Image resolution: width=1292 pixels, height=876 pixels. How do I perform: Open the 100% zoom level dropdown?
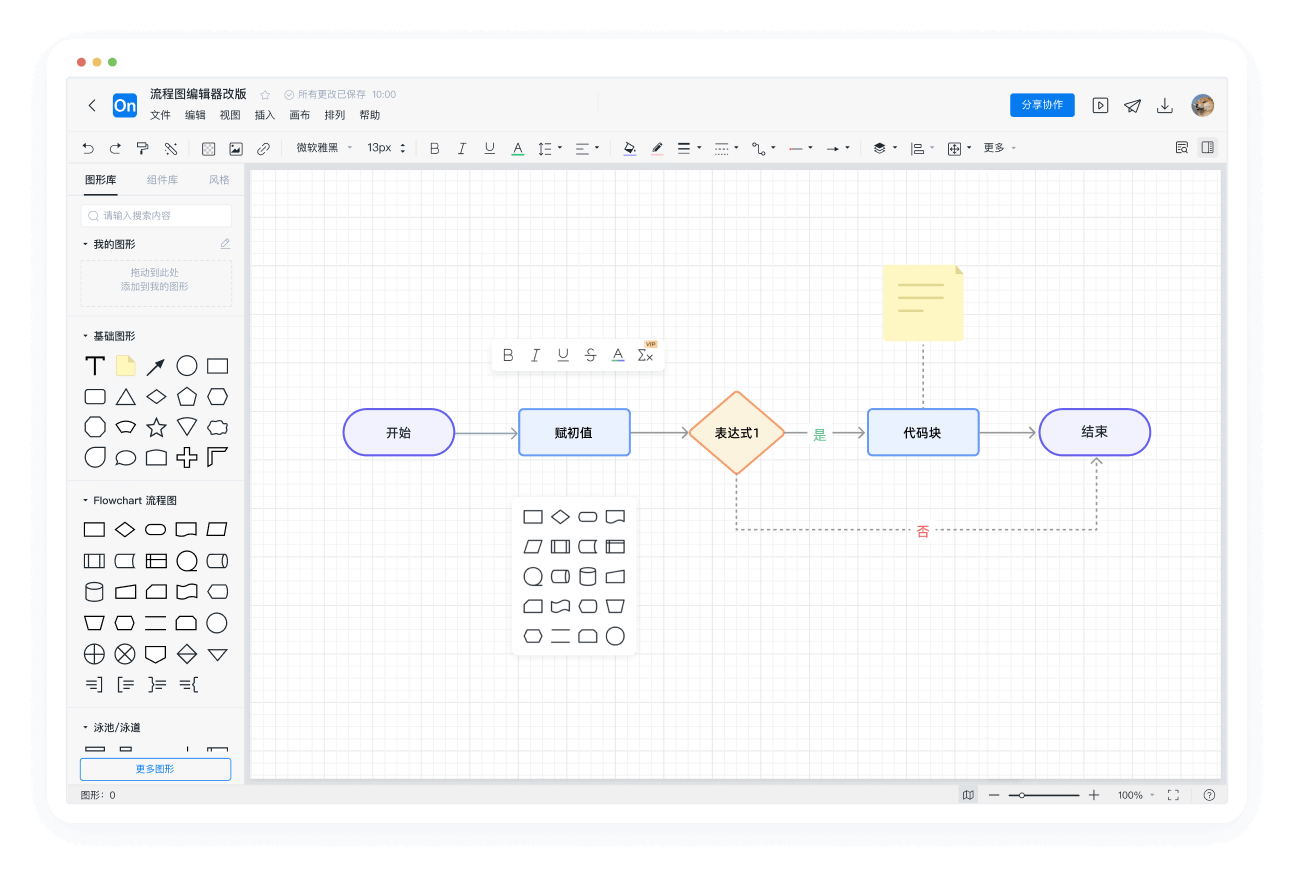pyautogui.click(x=1135, y=795)
